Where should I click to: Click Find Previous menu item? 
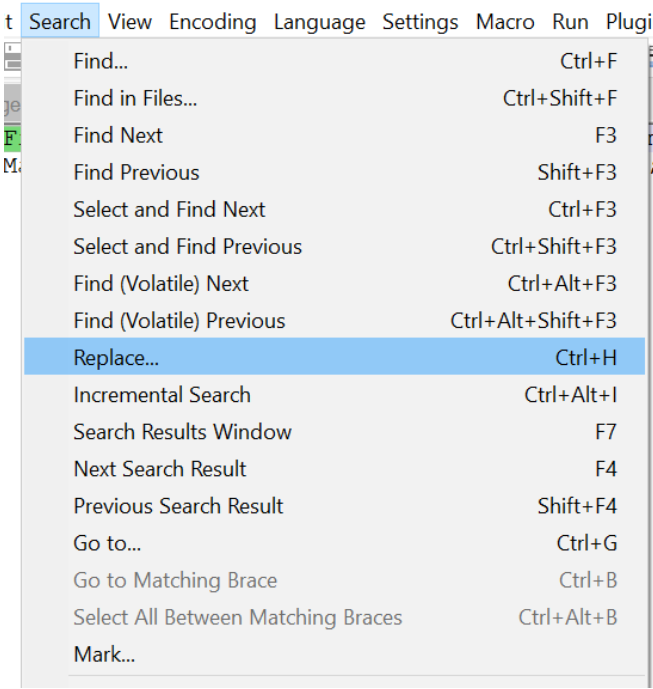point(334,172)
